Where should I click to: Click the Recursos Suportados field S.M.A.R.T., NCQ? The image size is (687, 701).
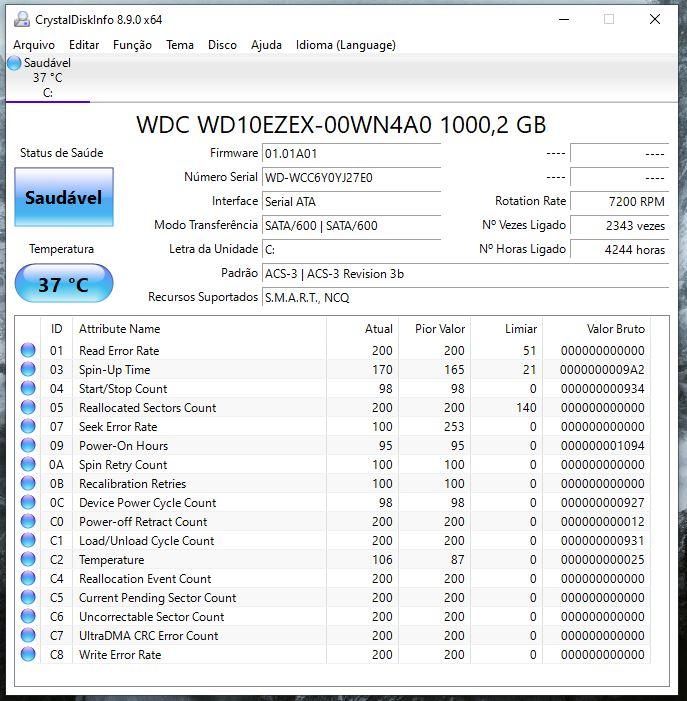point(465,297)
